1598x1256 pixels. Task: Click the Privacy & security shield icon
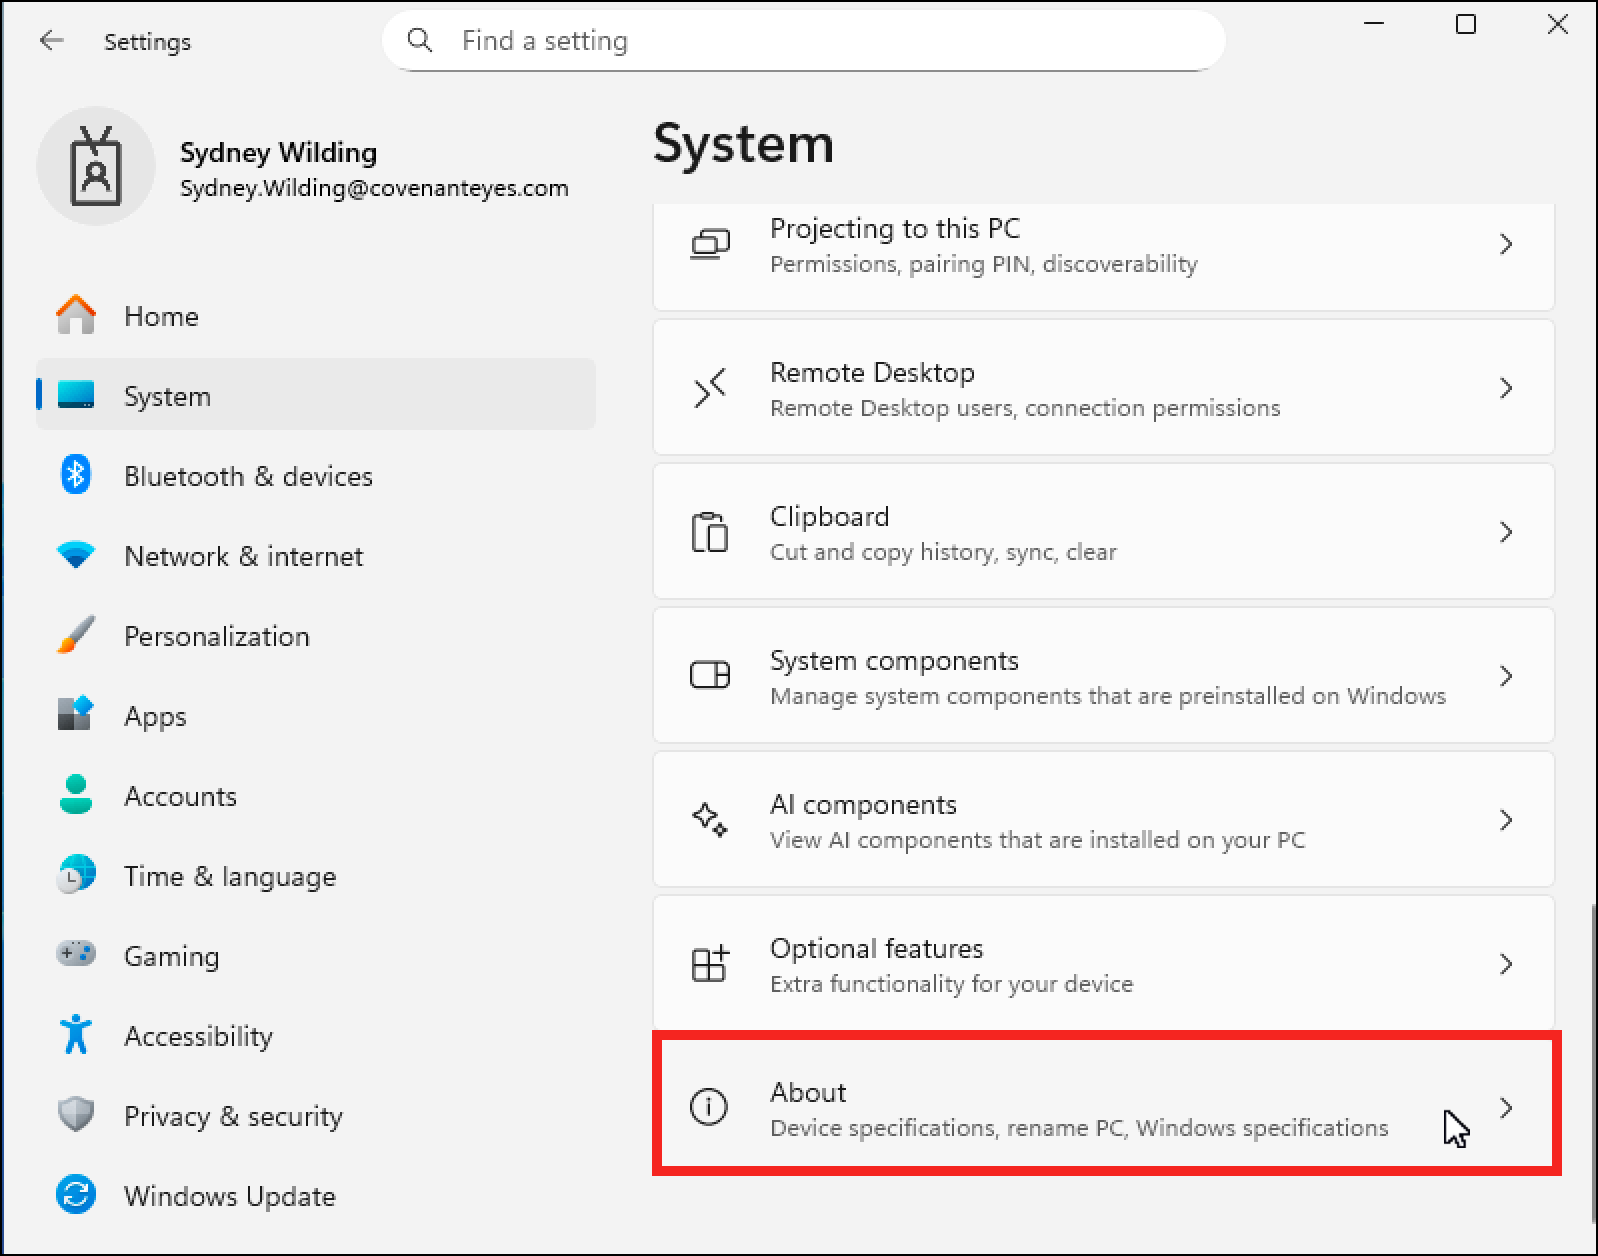pos(76,1115)
